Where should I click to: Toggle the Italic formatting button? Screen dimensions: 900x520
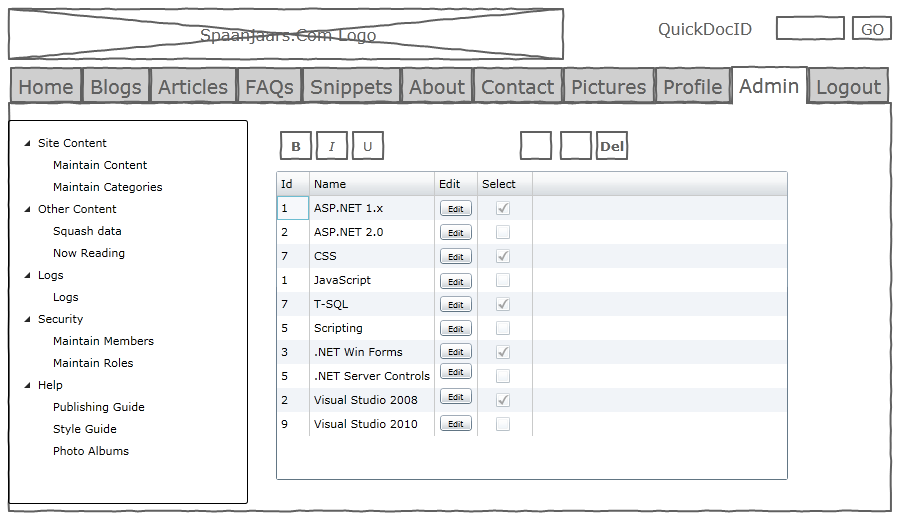coord(331,147)
